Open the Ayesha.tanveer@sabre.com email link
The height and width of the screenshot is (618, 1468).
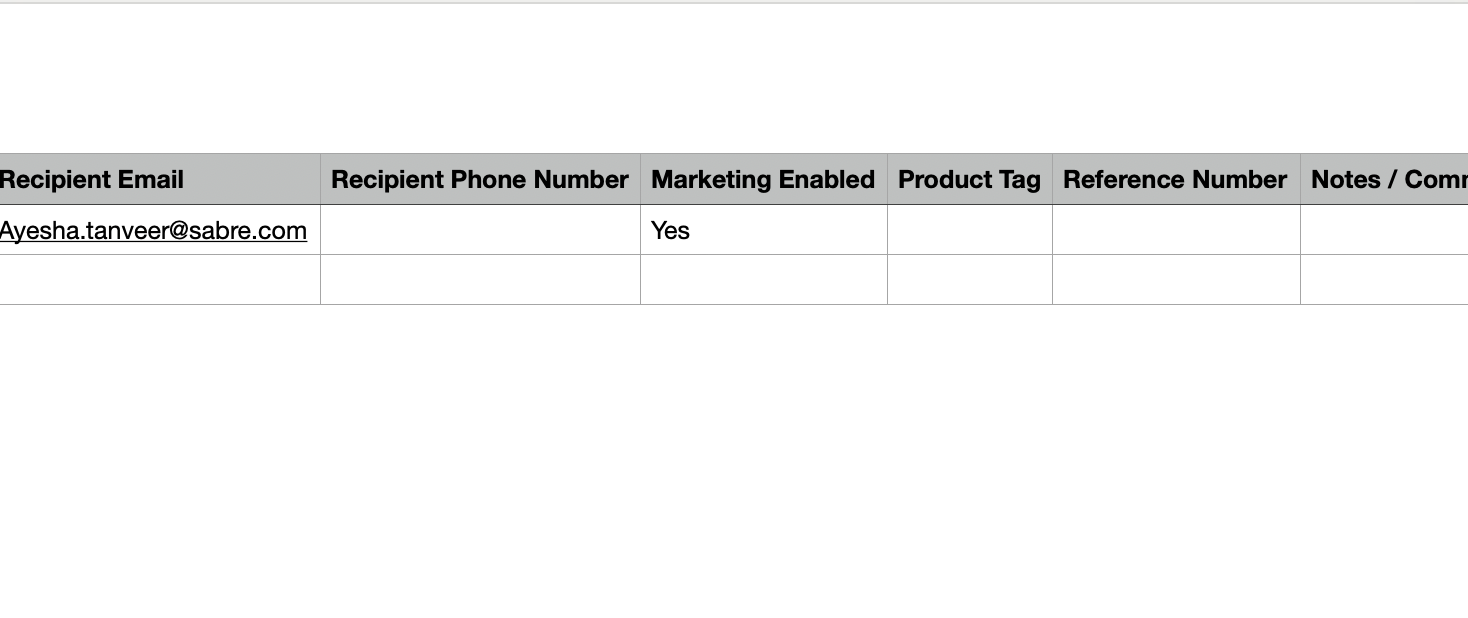(x=153, y=230)
